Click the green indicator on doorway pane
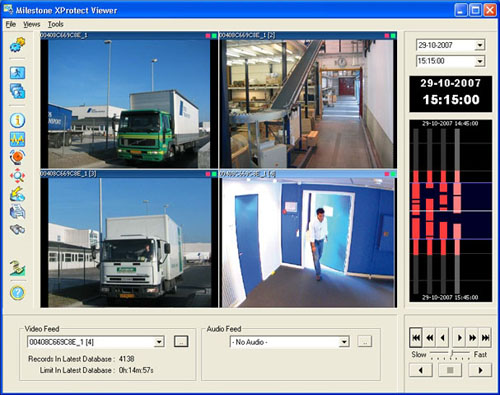The height and width of the screenshot is (395, 500). point(393,174)
